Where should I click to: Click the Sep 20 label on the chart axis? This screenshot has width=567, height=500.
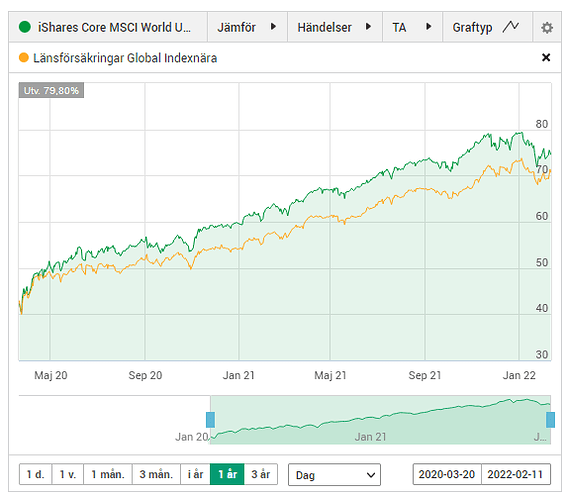tap(145, 375)
